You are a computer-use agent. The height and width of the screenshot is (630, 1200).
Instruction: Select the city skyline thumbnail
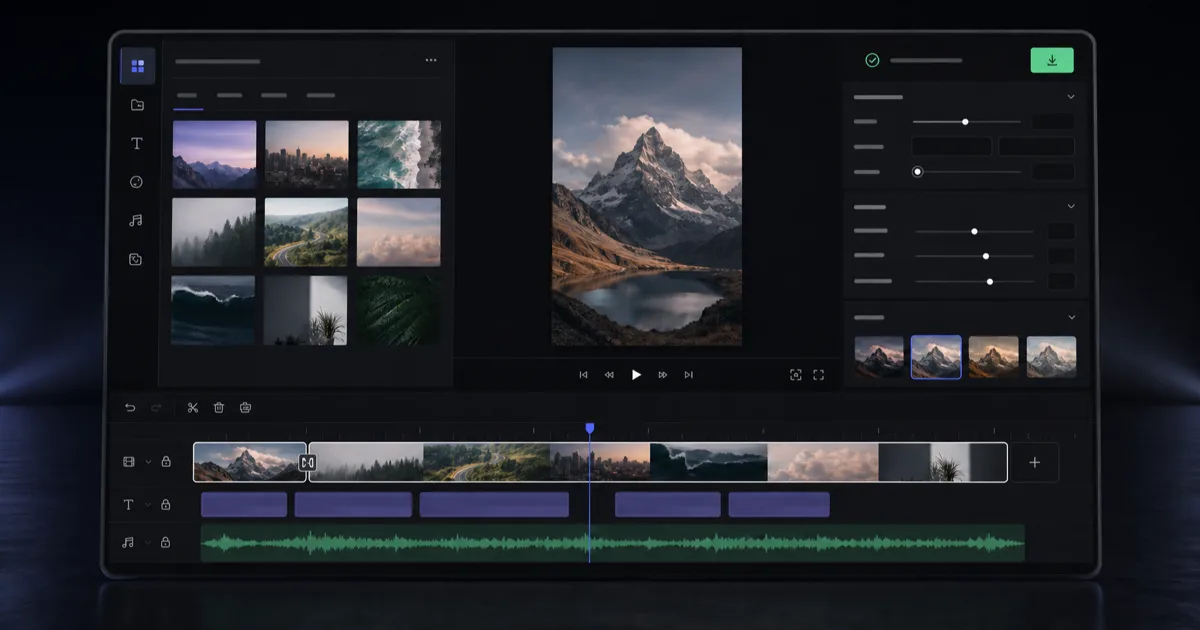pyautogui.click(x=307, y=155)
